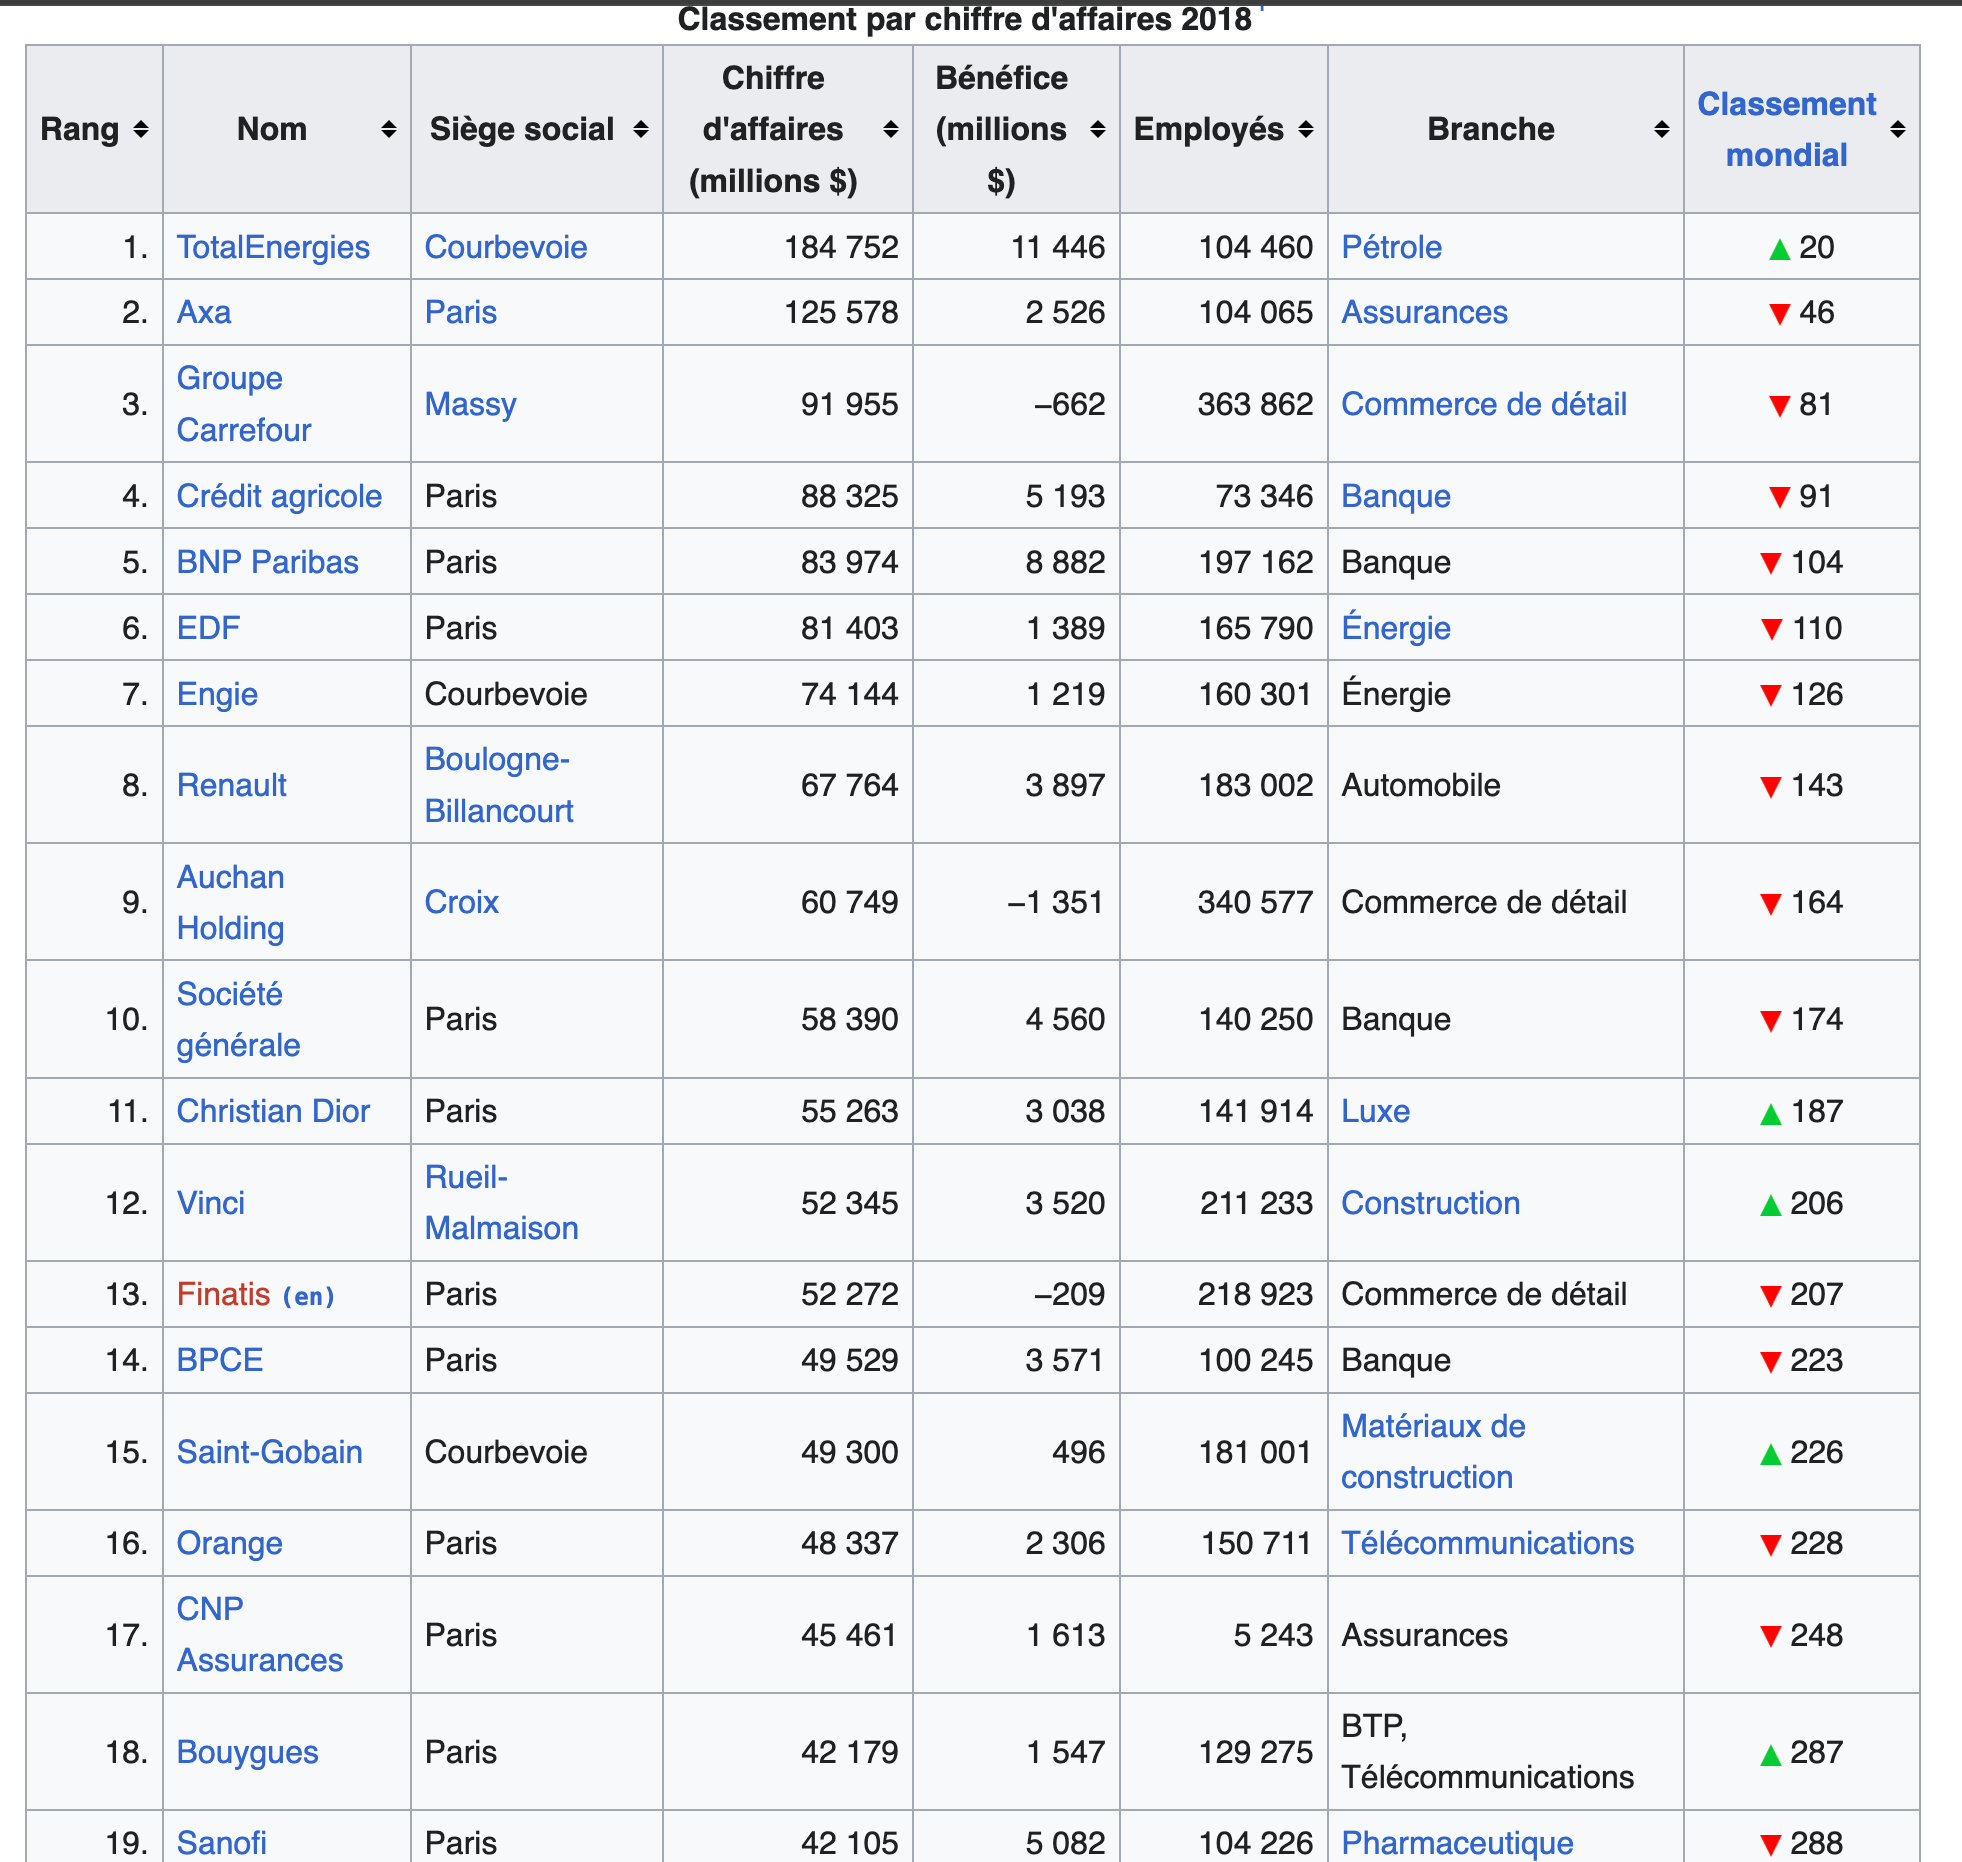
Task: Select employee count 363 862
Action: [1255, 404]
